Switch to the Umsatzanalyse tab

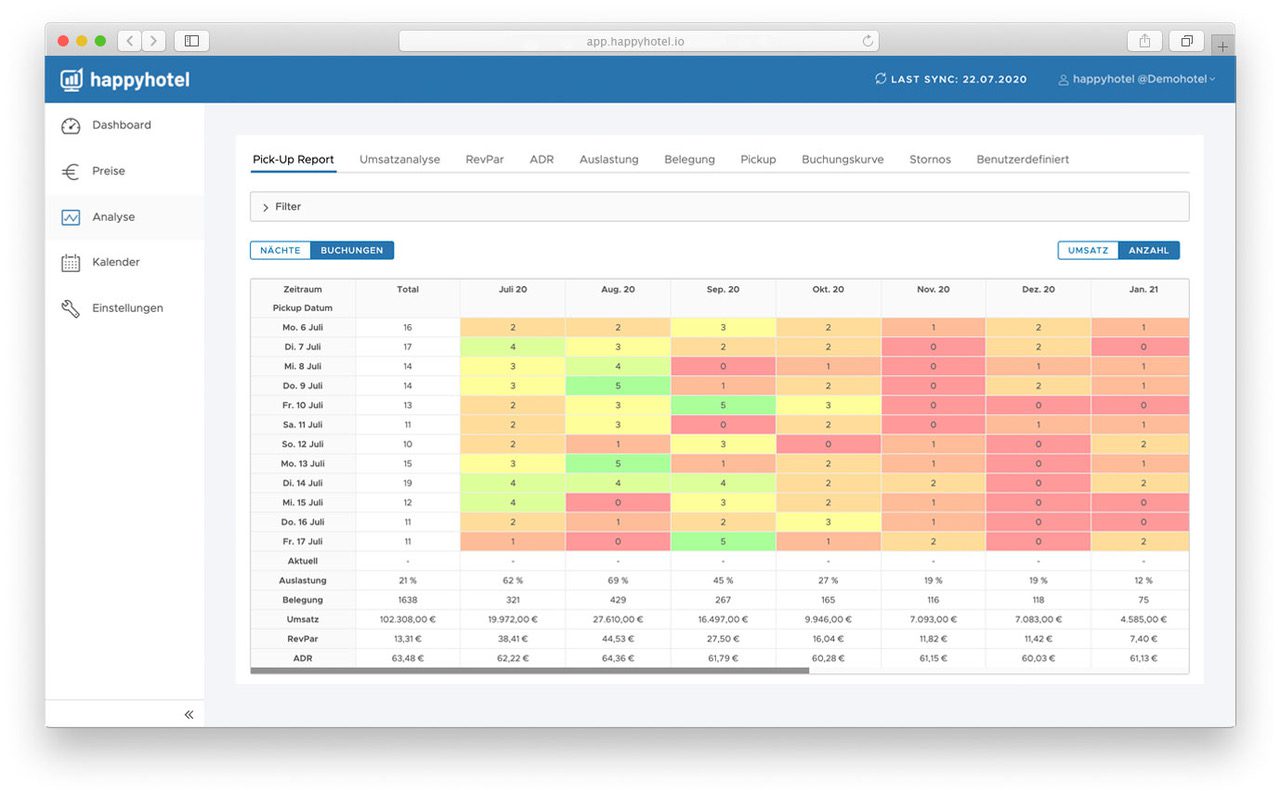[x=399, y=160]
